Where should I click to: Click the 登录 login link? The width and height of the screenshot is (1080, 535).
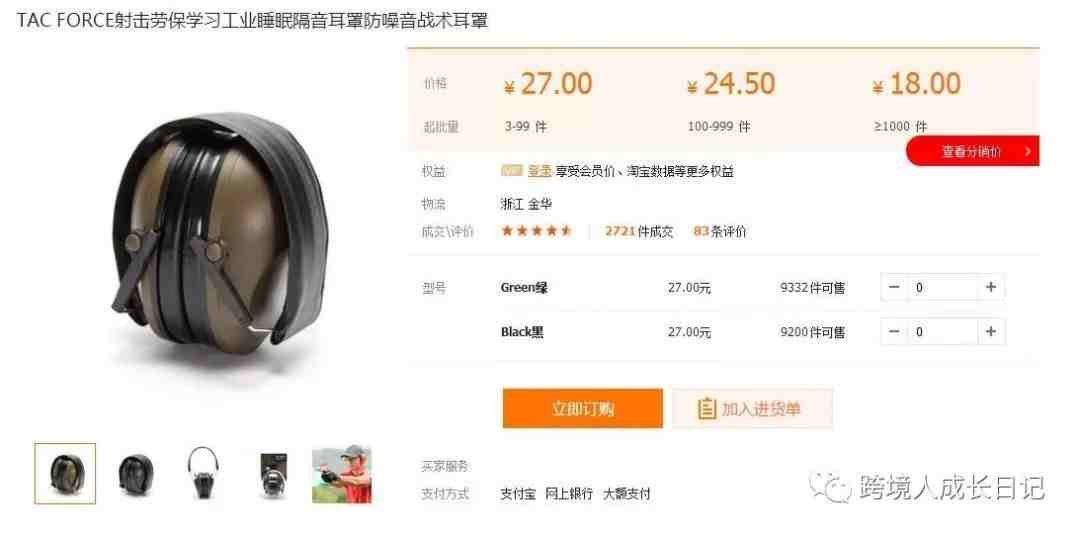click(539, 171)
